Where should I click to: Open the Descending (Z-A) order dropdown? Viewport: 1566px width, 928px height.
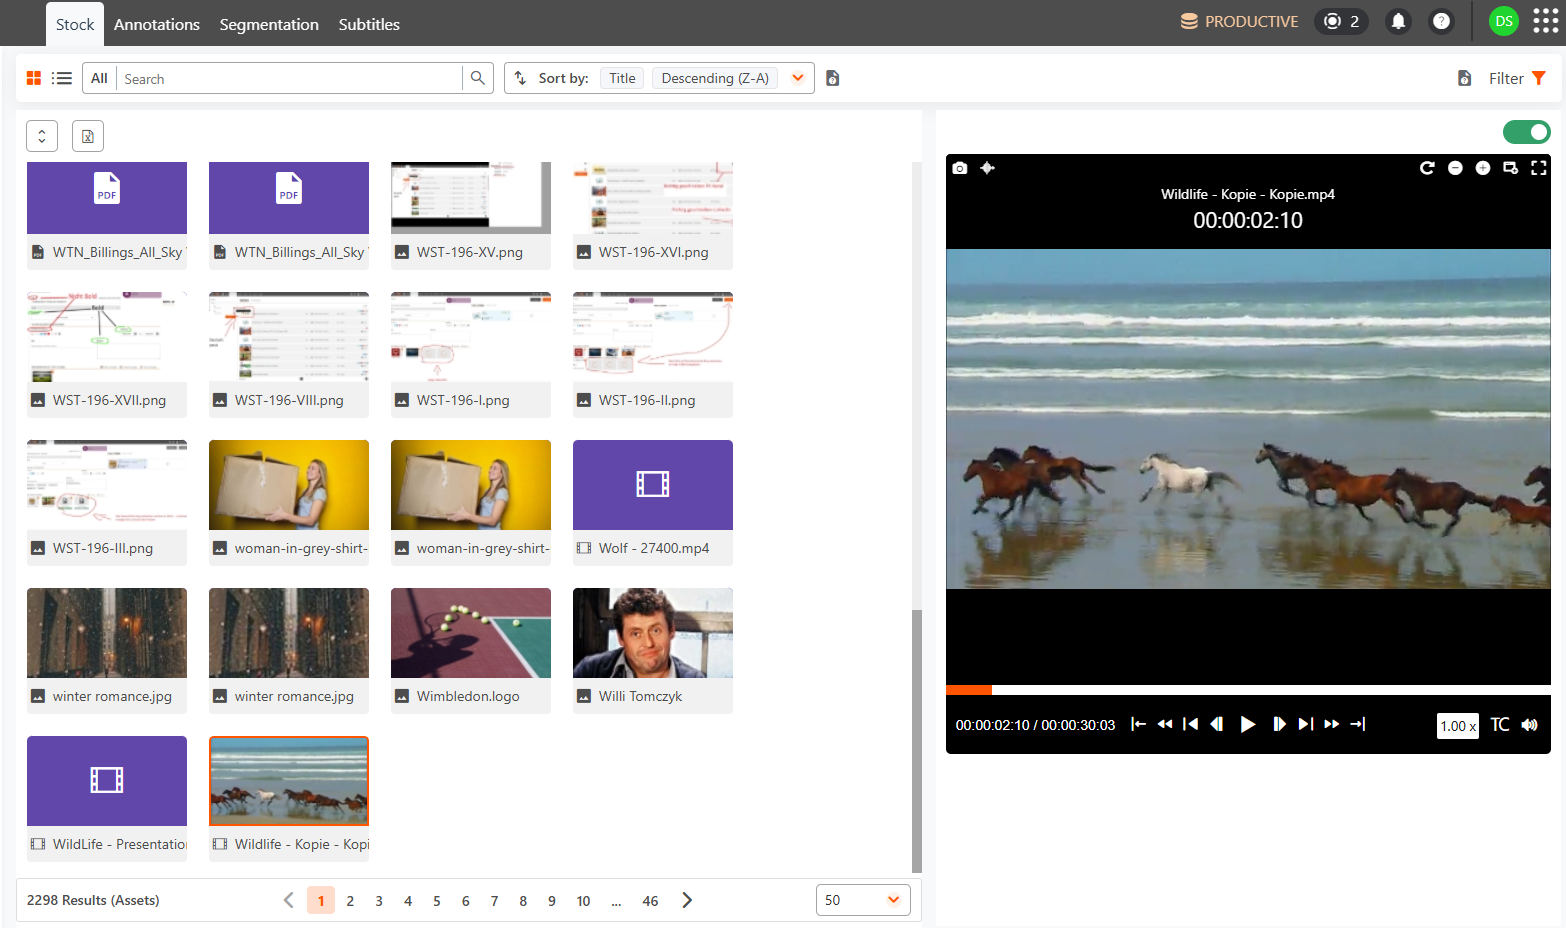[x=715, y=78]
